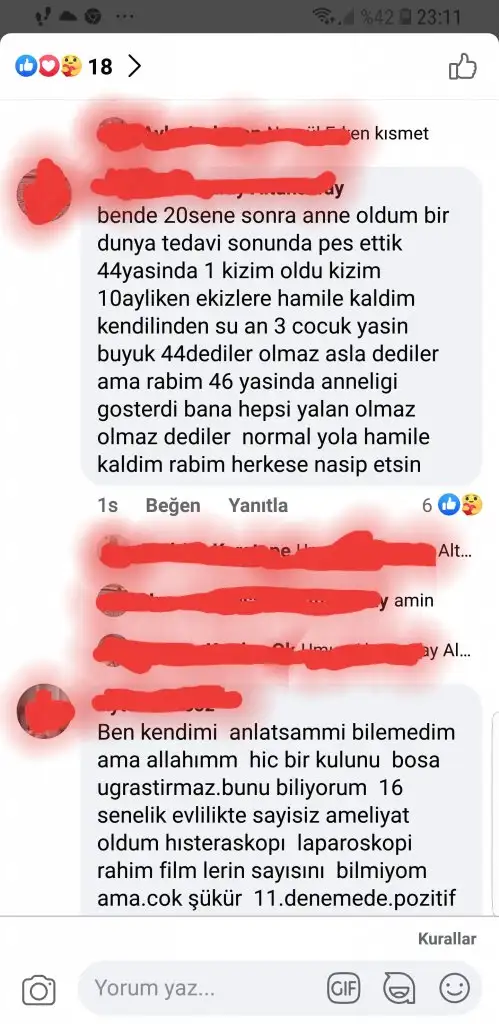The height and width of the screenshot is (1024, 499).
Task: Open the sticker picker icon
Action: (x=398, y=989)
